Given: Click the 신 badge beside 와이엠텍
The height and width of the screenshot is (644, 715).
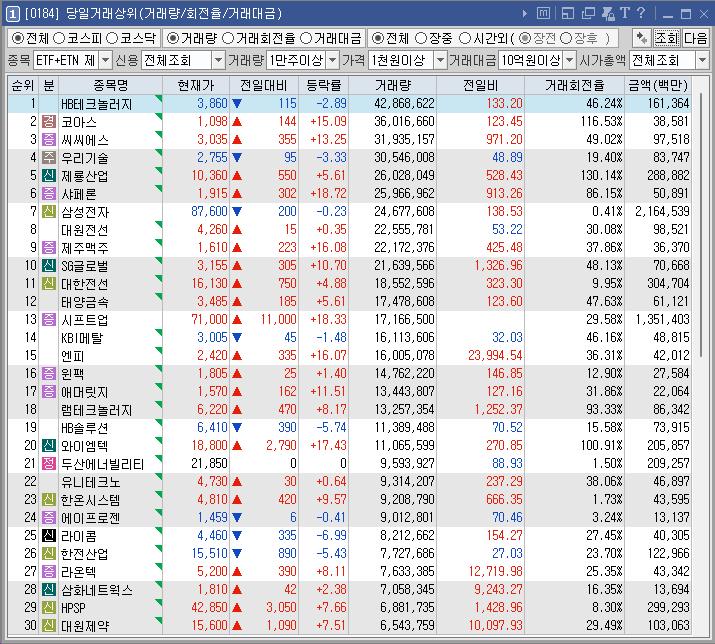Looking at the screenshot, I should [49, 446].
